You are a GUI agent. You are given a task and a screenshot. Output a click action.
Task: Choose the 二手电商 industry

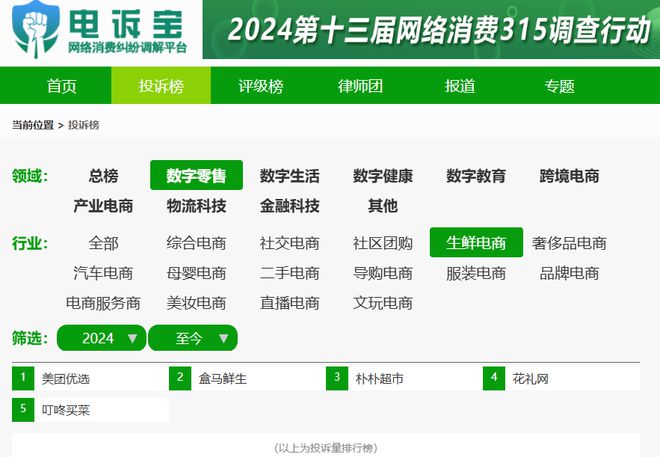290,273
